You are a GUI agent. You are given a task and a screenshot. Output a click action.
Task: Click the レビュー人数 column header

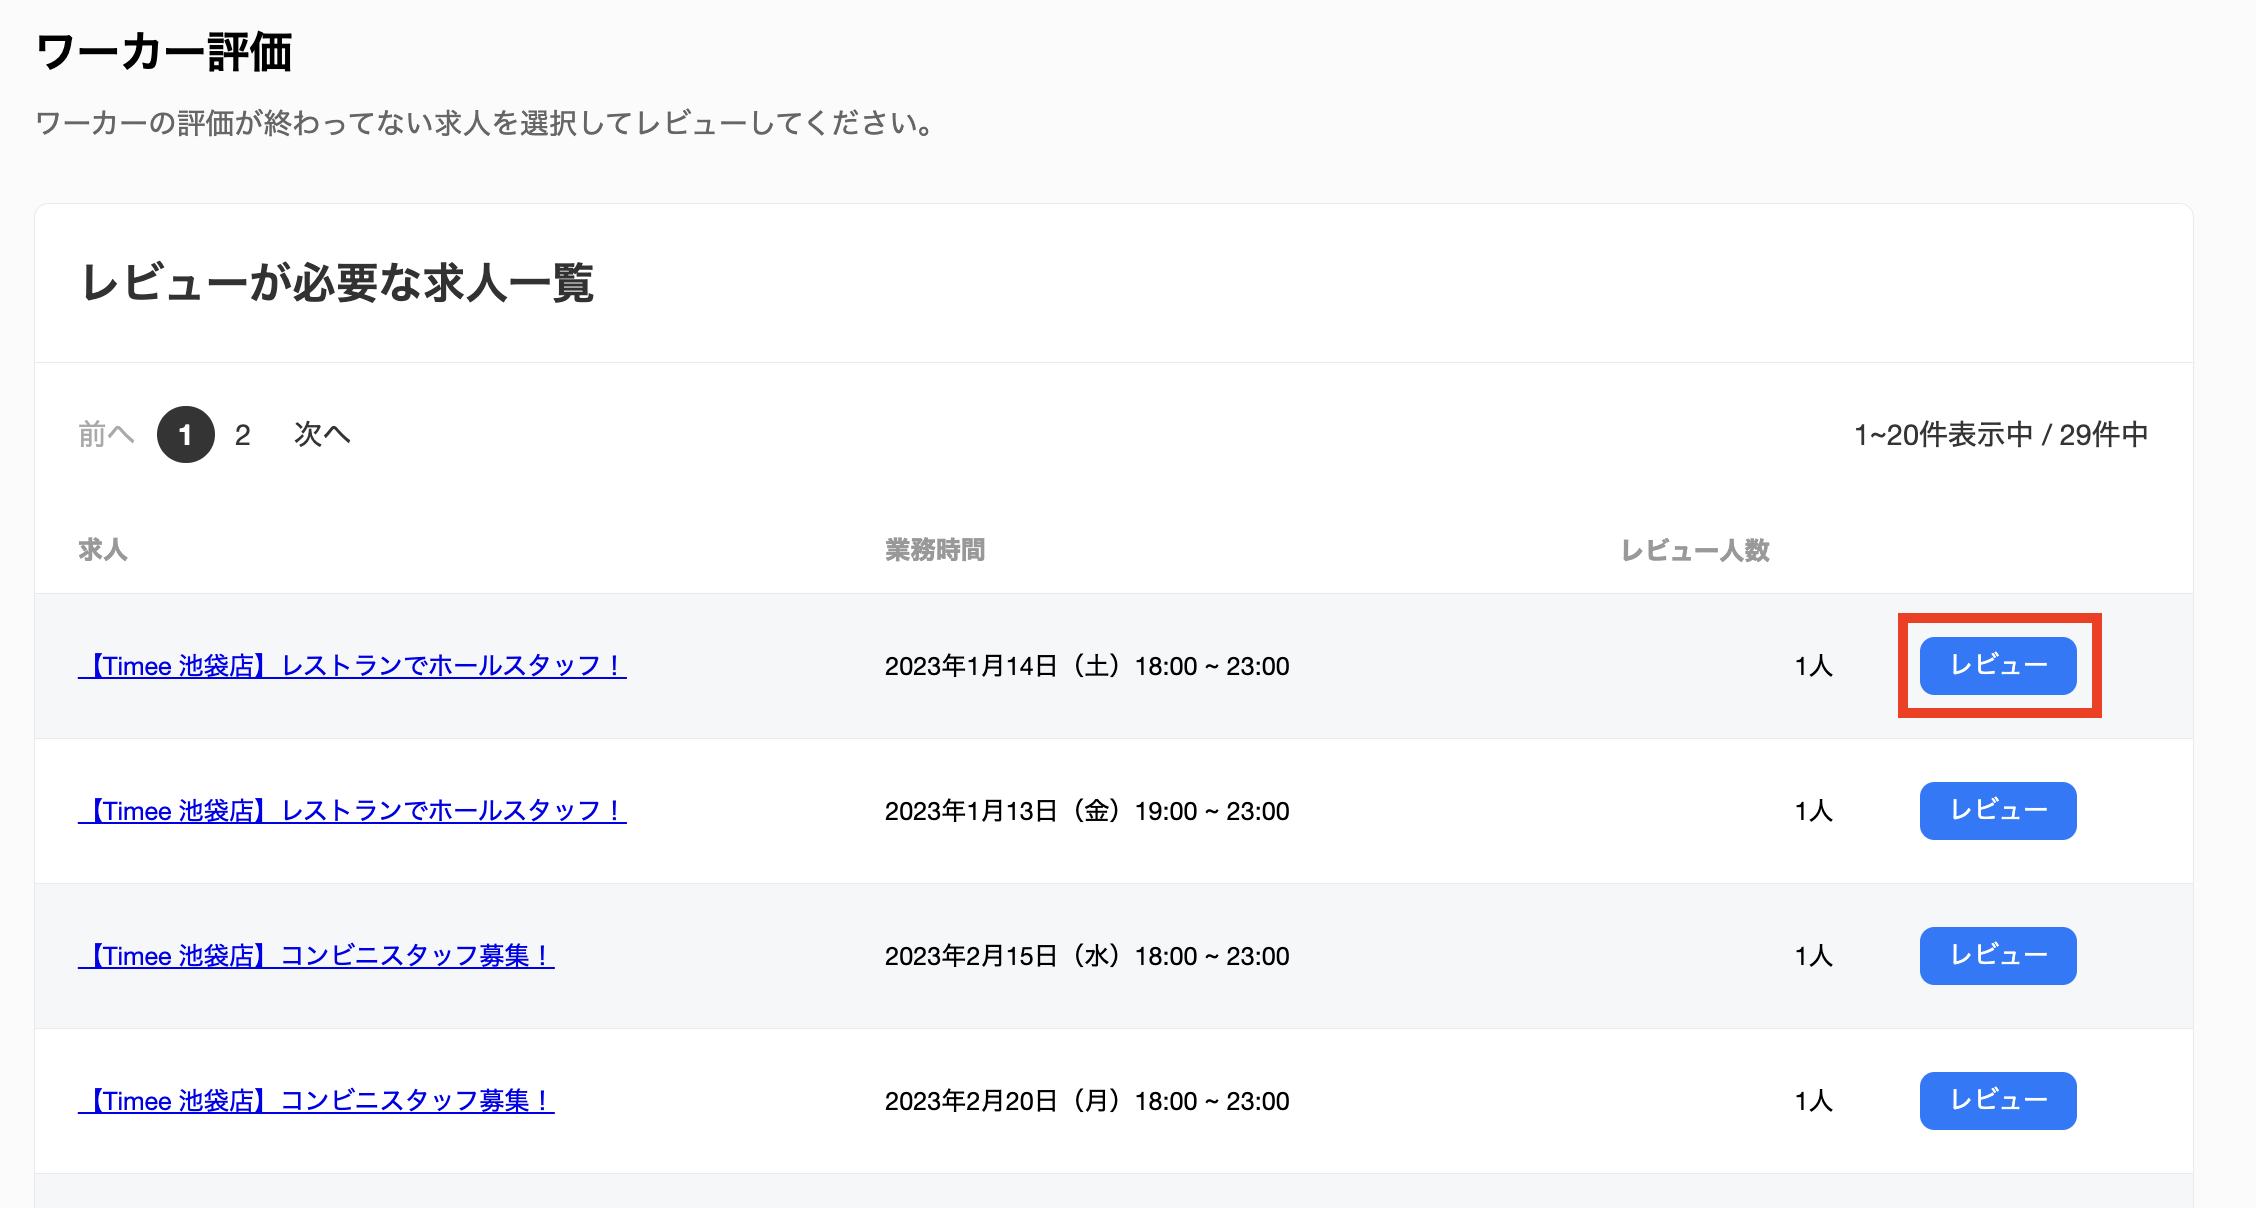click(1696, 550)
